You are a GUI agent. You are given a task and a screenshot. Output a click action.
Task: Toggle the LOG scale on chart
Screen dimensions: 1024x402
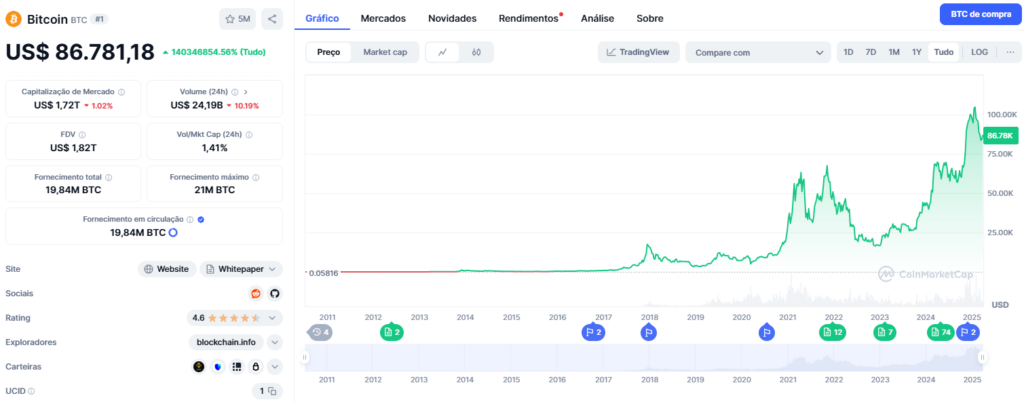click(x=979, y=52)
